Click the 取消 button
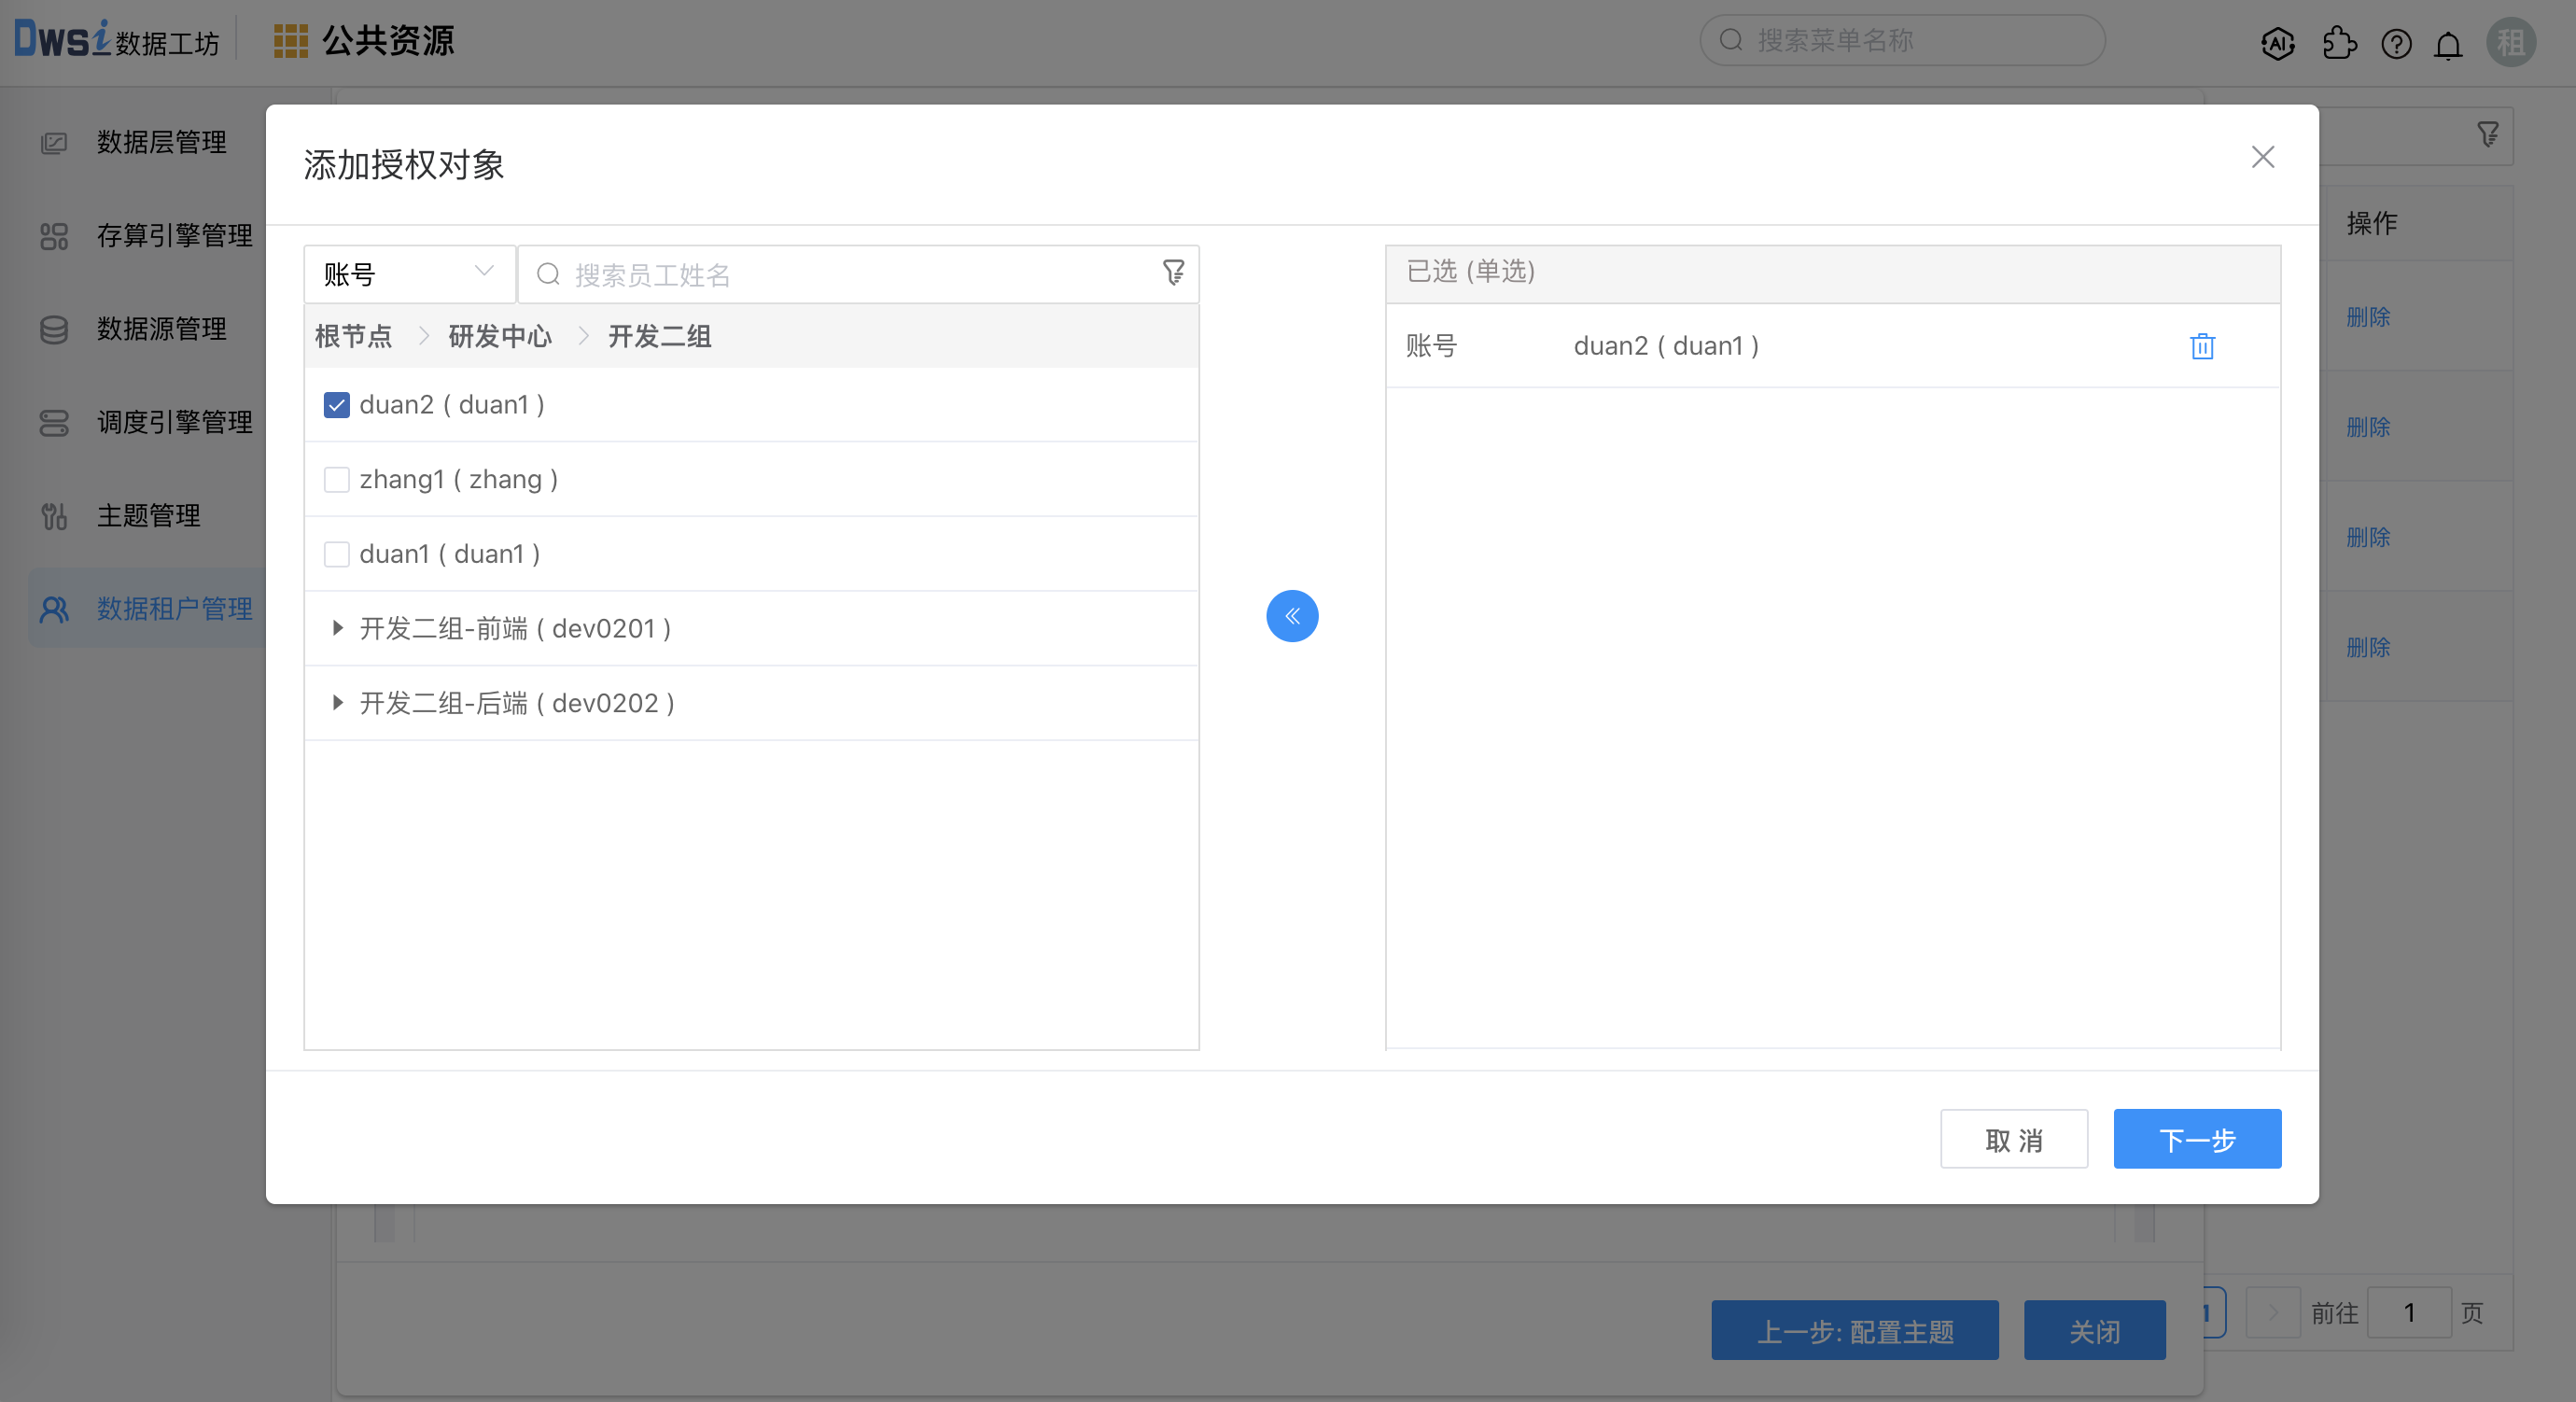This screenshot has height=1402, width=2576. [2013, 1139]
